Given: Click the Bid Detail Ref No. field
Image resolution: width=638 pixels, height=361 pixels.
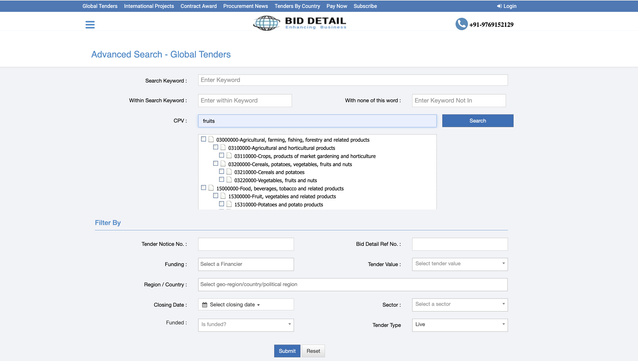Looking at the screenshot, I should pos(460,244).
